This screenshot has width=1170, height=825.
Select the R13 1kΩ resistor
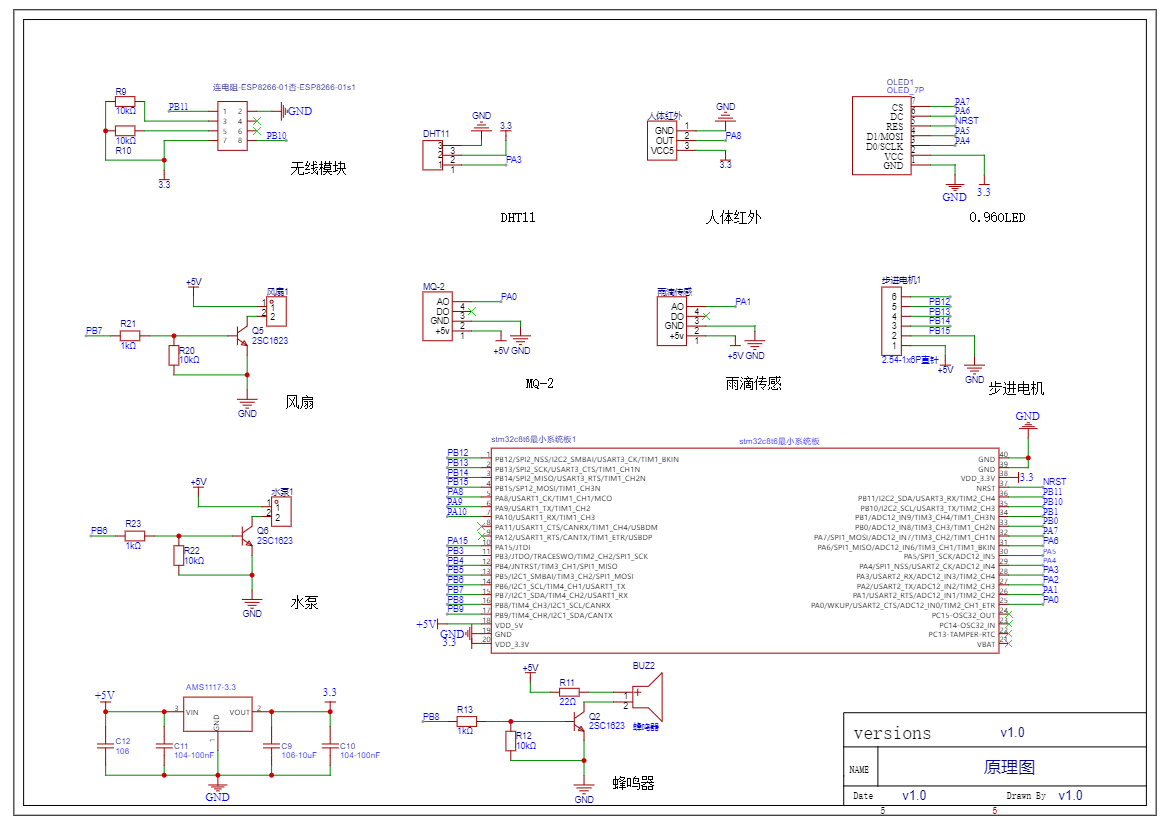point(466,721)
